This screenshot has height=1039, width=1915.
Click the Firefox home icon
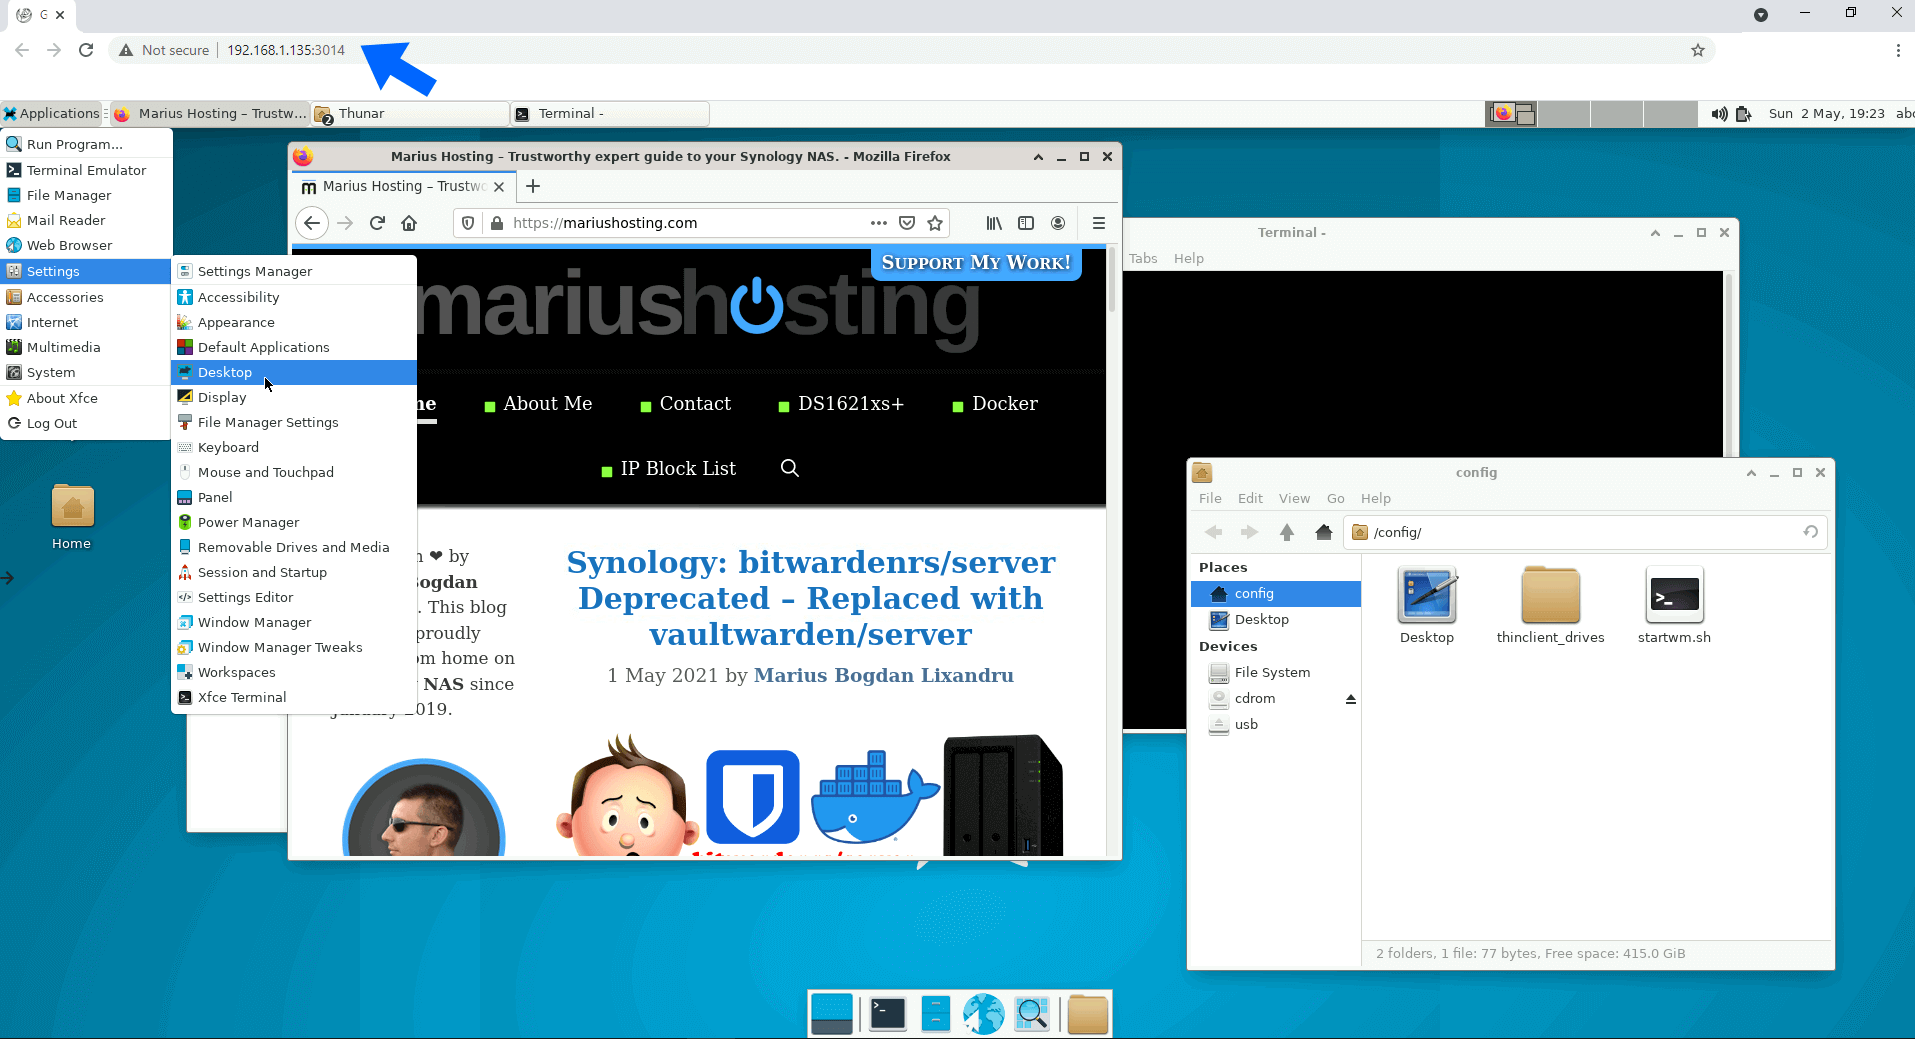pyautogui.click(x=409, y=223)
